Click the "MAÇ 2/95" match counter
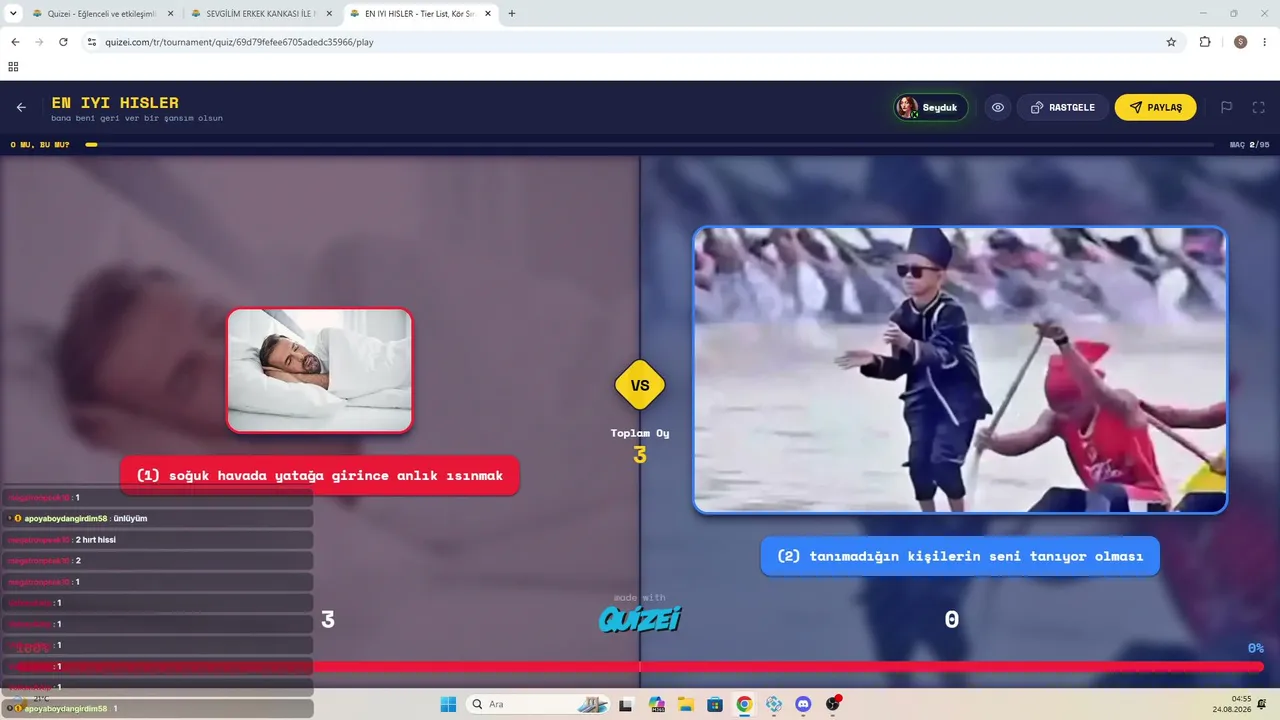The width and height of the screenshot is (1280, 720). click(1249, 145)
